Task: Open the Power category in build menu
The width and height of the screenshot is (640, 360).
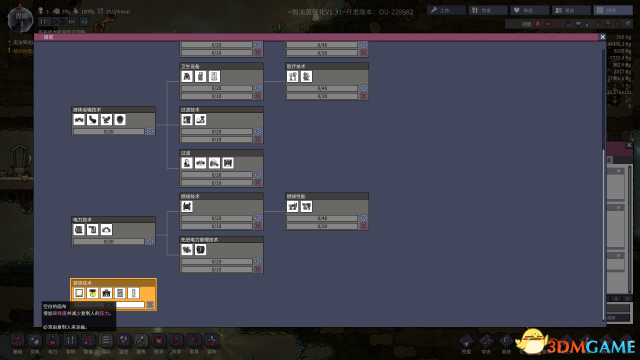Action: tap(53, 341)
